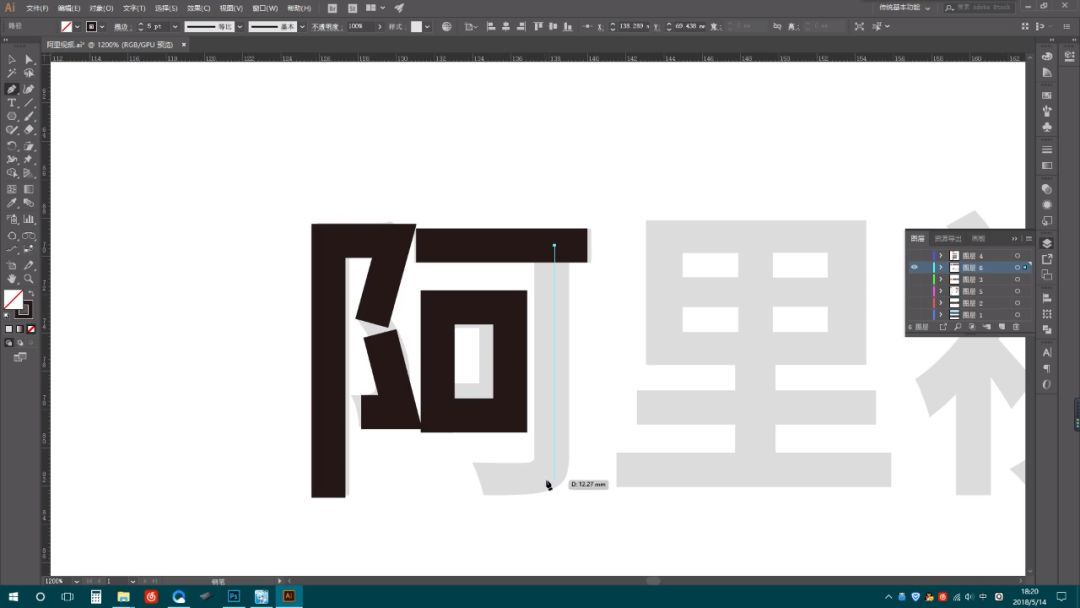Image resolution: width=1080 pixels, height=608 pixels.
Task: Toggle visibility of 图层 2
Action: 914,303
